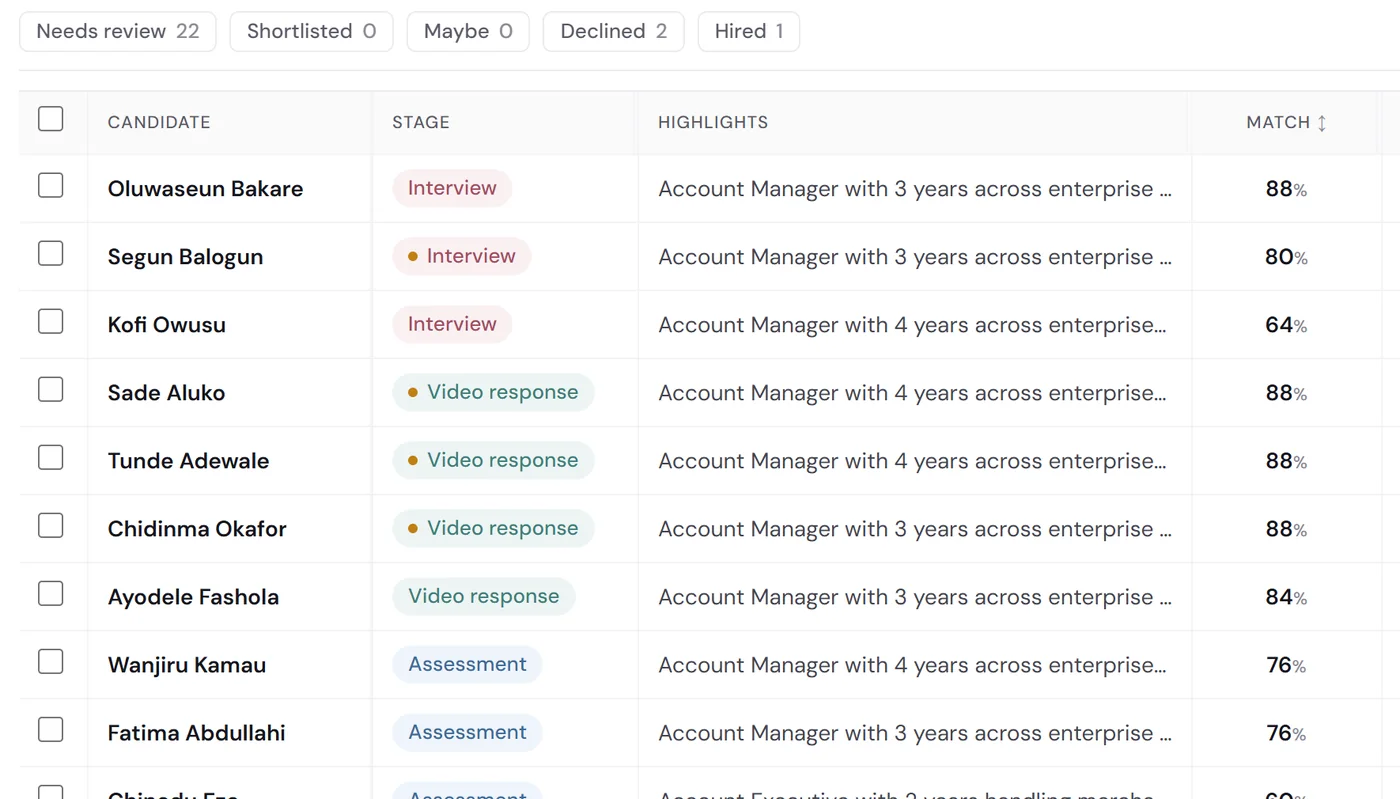Viewport: 1400px width, 799px height.
Task: Click the 80% match score for Segun Balogun
Action: 1286,257
